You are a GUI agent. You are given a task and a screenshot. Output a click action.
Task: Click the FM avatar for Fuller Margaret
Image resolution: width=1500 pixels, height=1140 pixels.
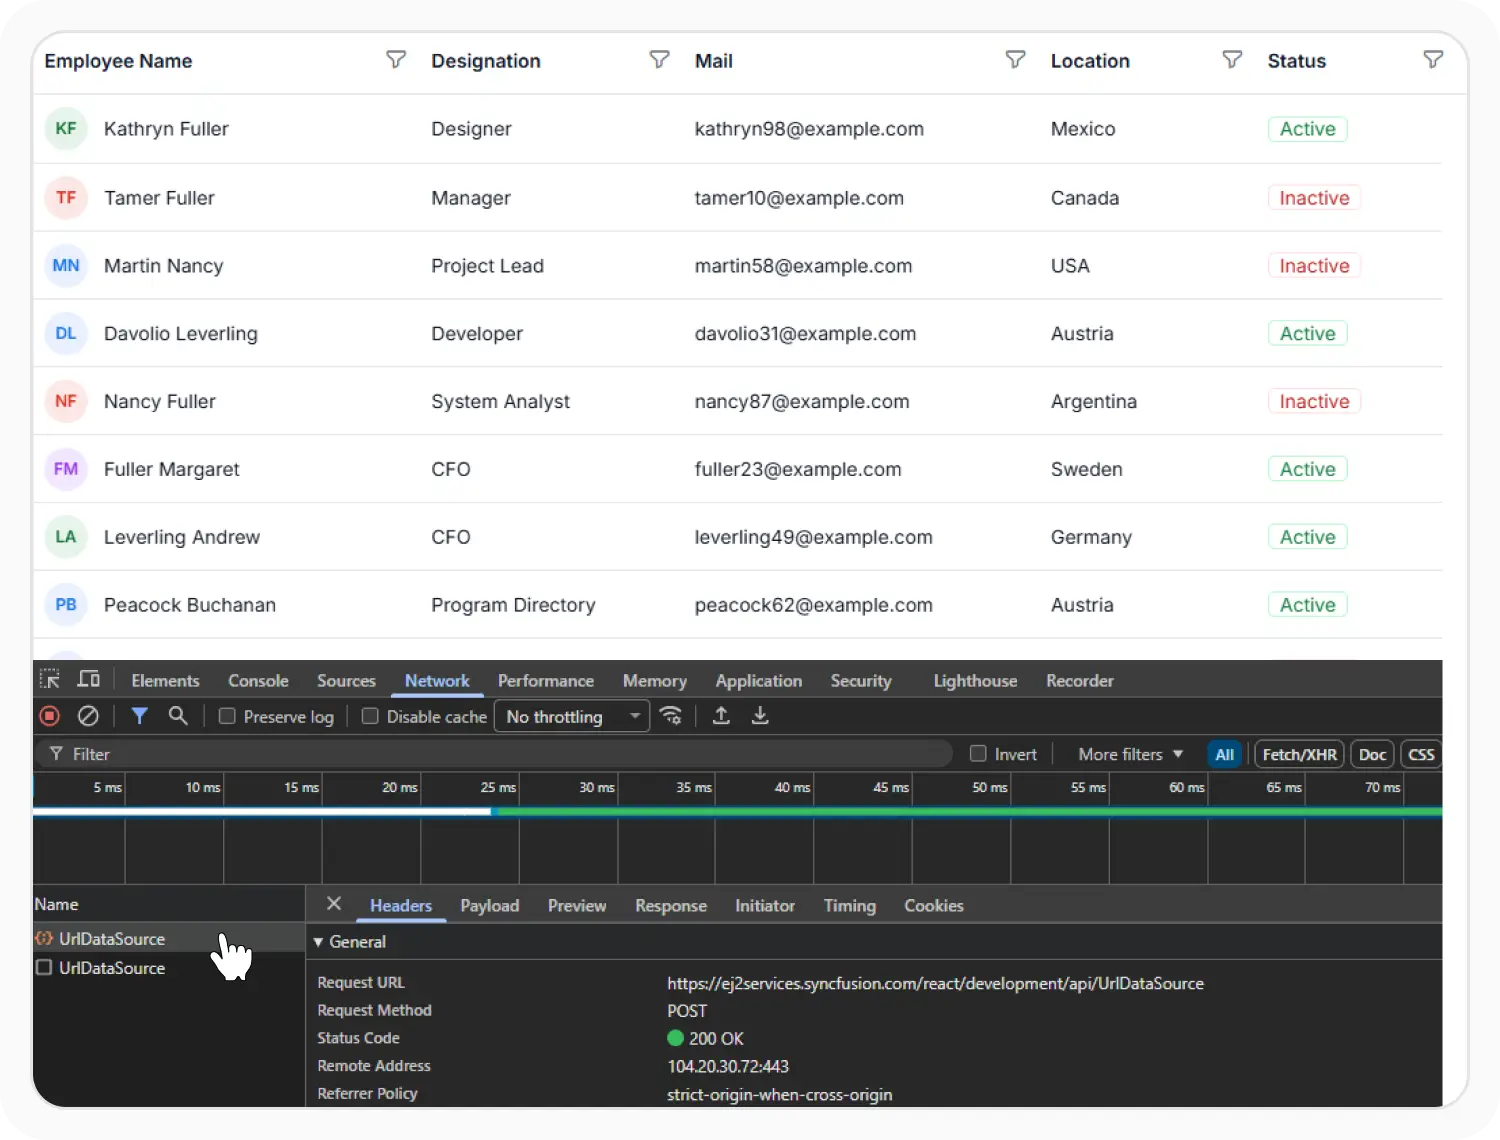click(66, 469)
